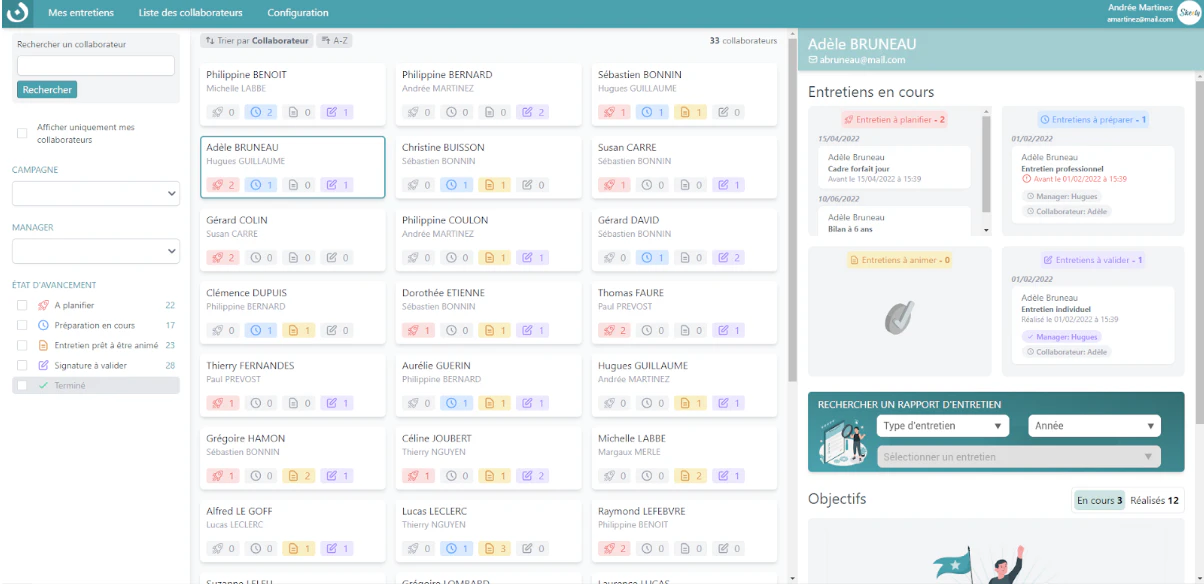This screenshot has width=1204, height=584.
Task: Click the search report illustration icon
Action: coord(842,441)
